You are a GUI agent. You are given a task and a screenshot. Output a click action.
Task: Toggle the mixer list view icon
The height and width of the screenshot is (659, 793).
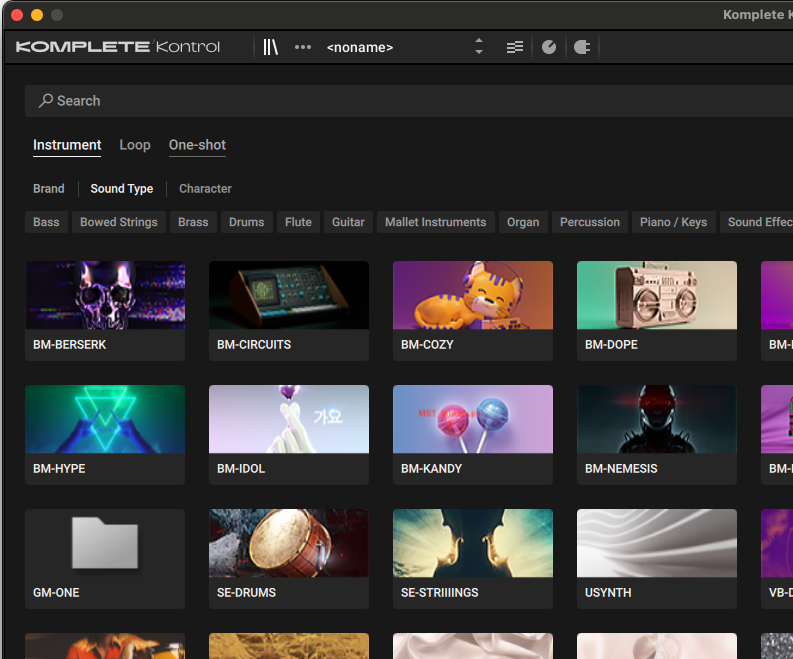515,48
